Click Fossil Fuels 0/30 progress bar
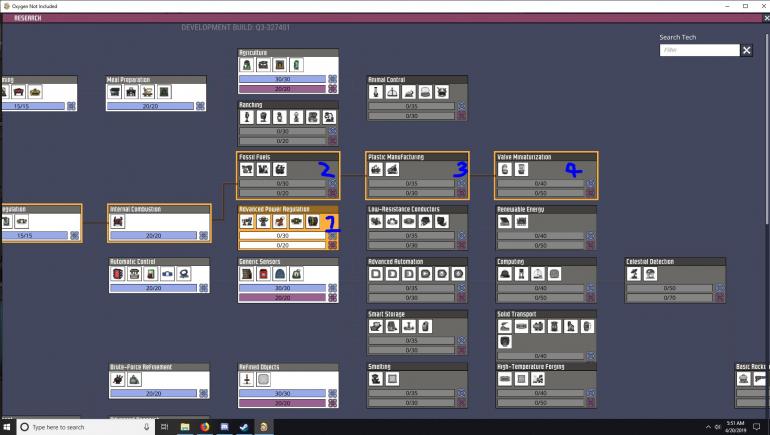 tap(282, 184)
